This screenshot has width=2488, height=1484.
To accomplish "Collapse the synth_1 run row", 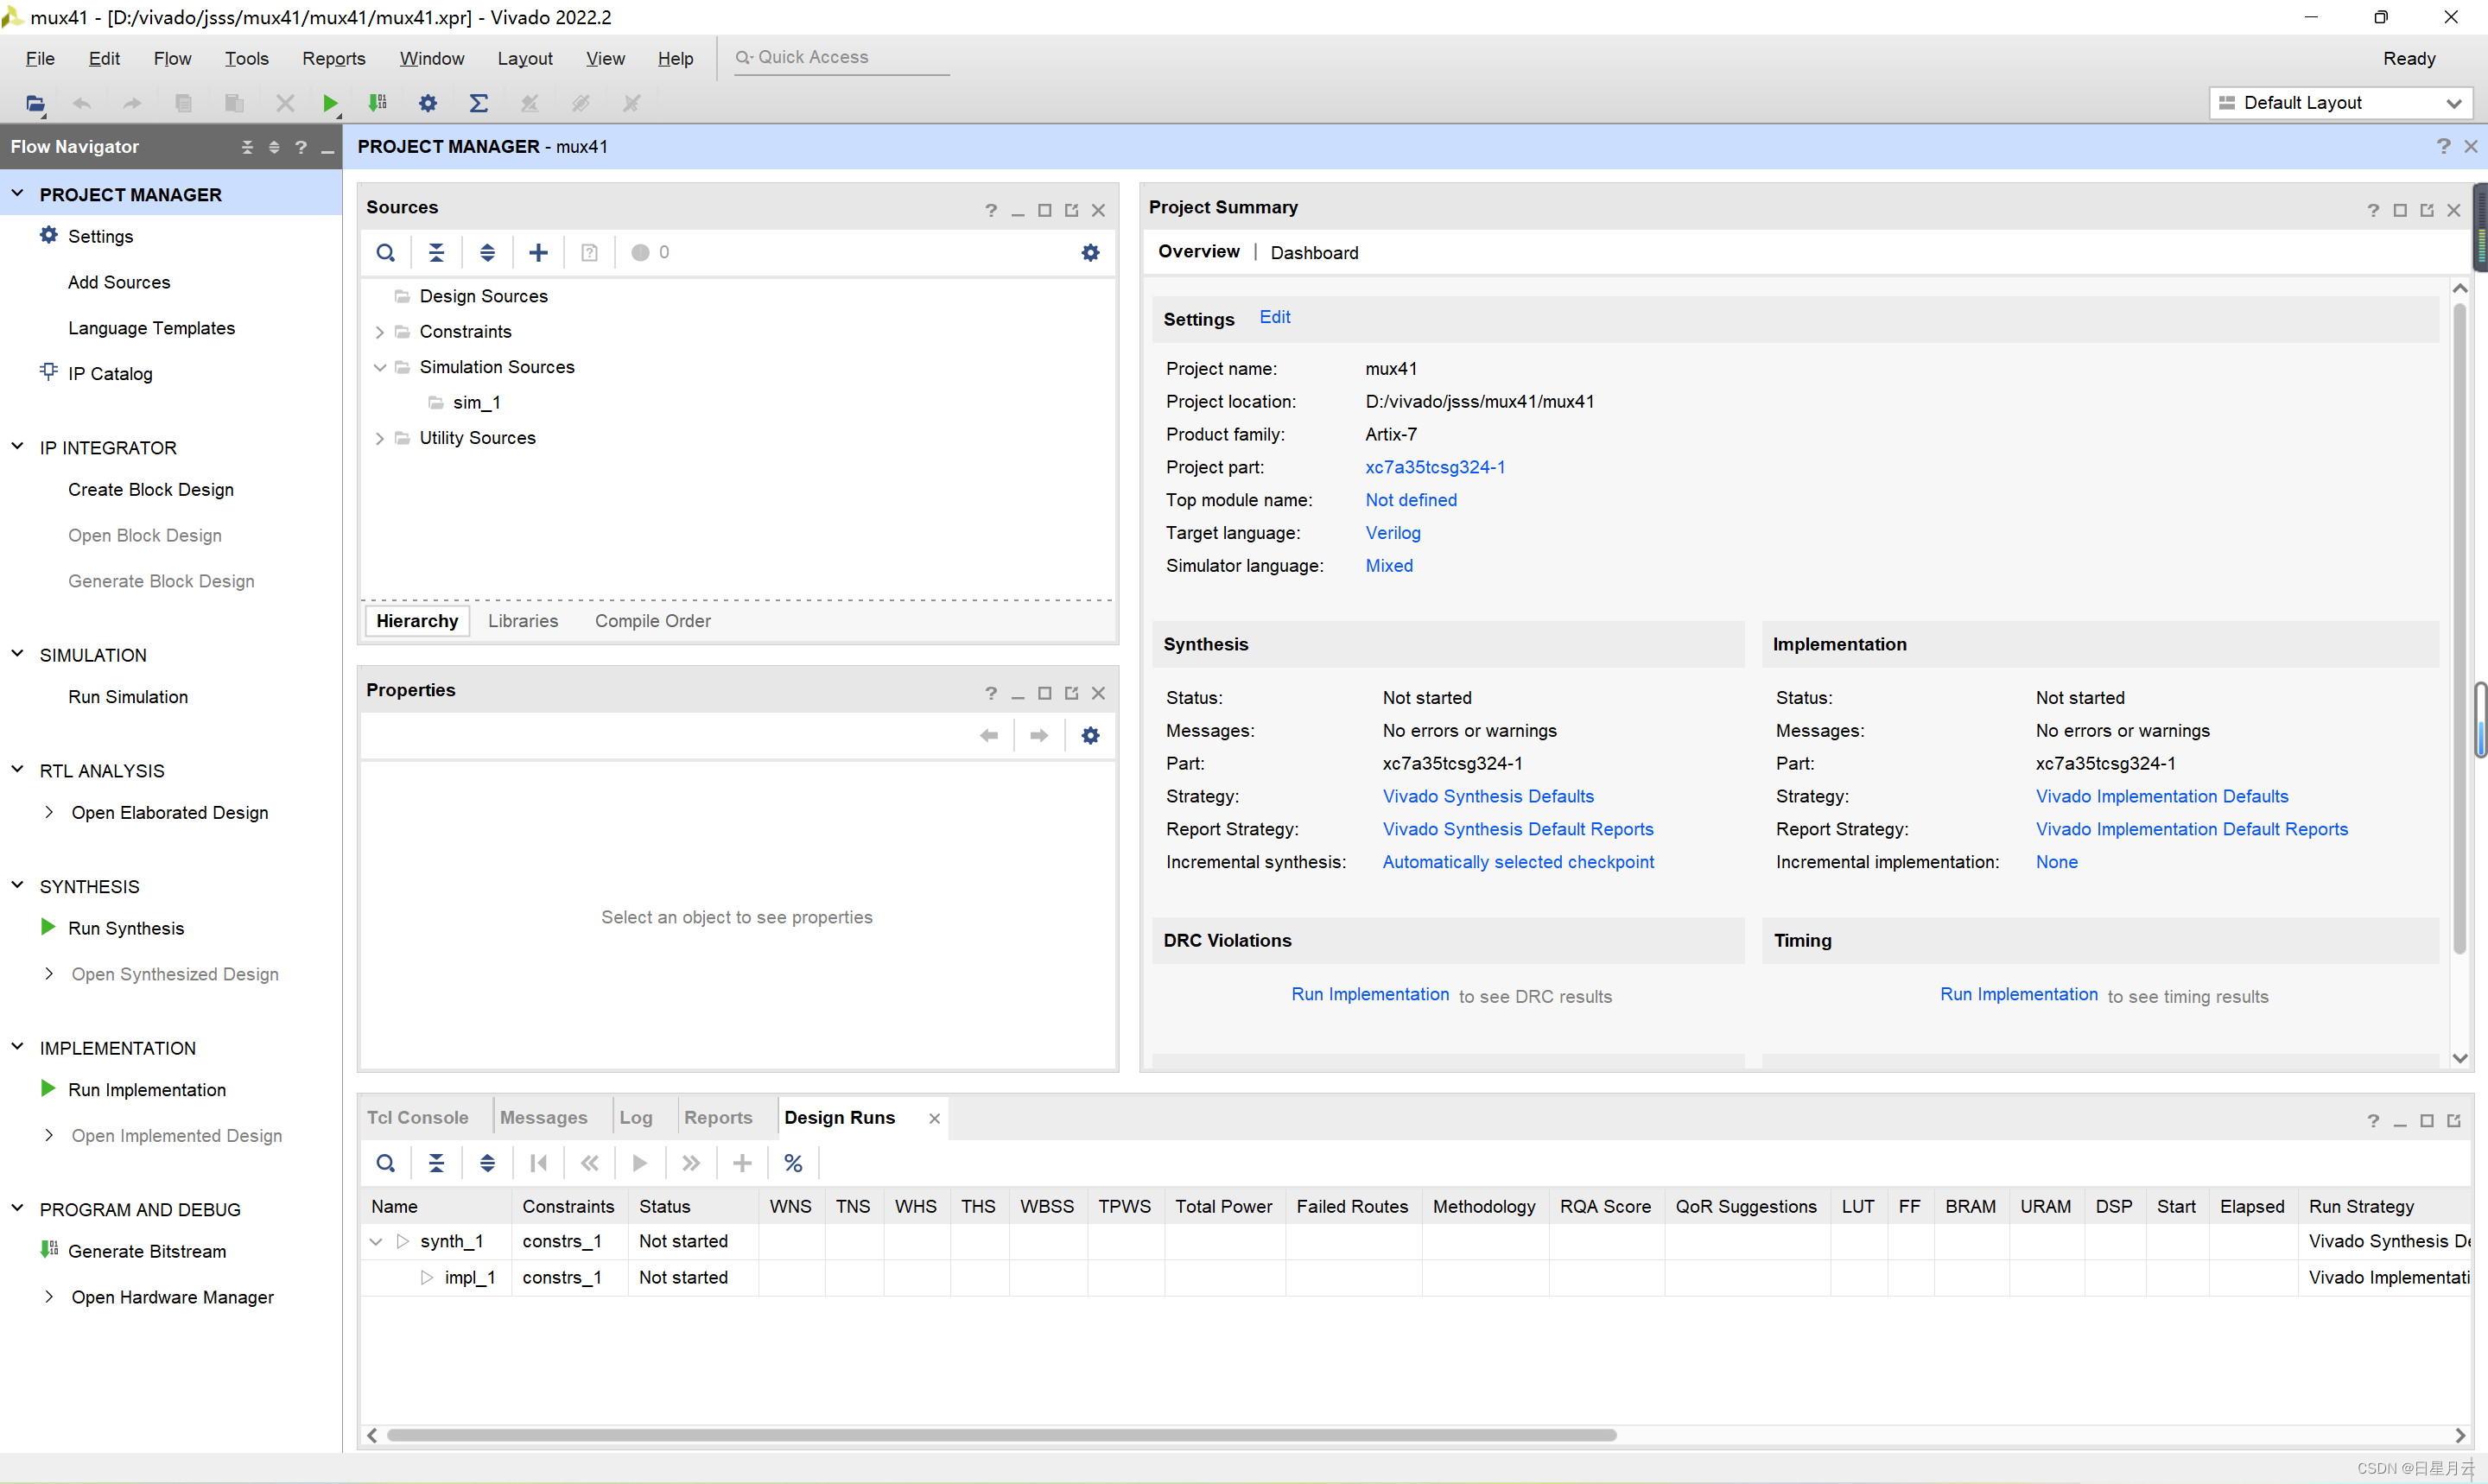I will click(376, 1241).
